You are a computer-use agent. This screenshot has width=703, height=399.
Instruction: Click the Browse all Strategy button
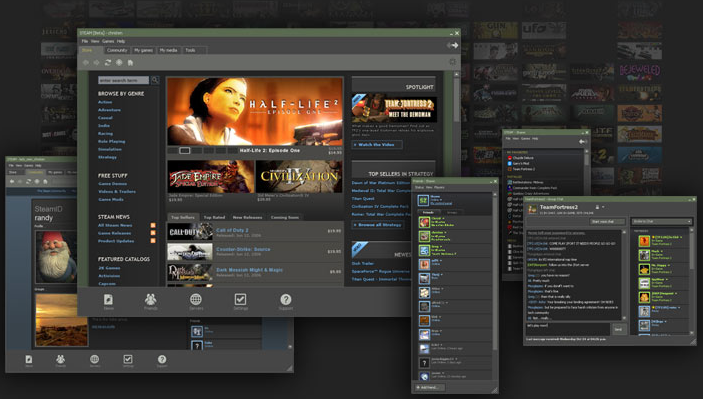[x=377, y=225]
